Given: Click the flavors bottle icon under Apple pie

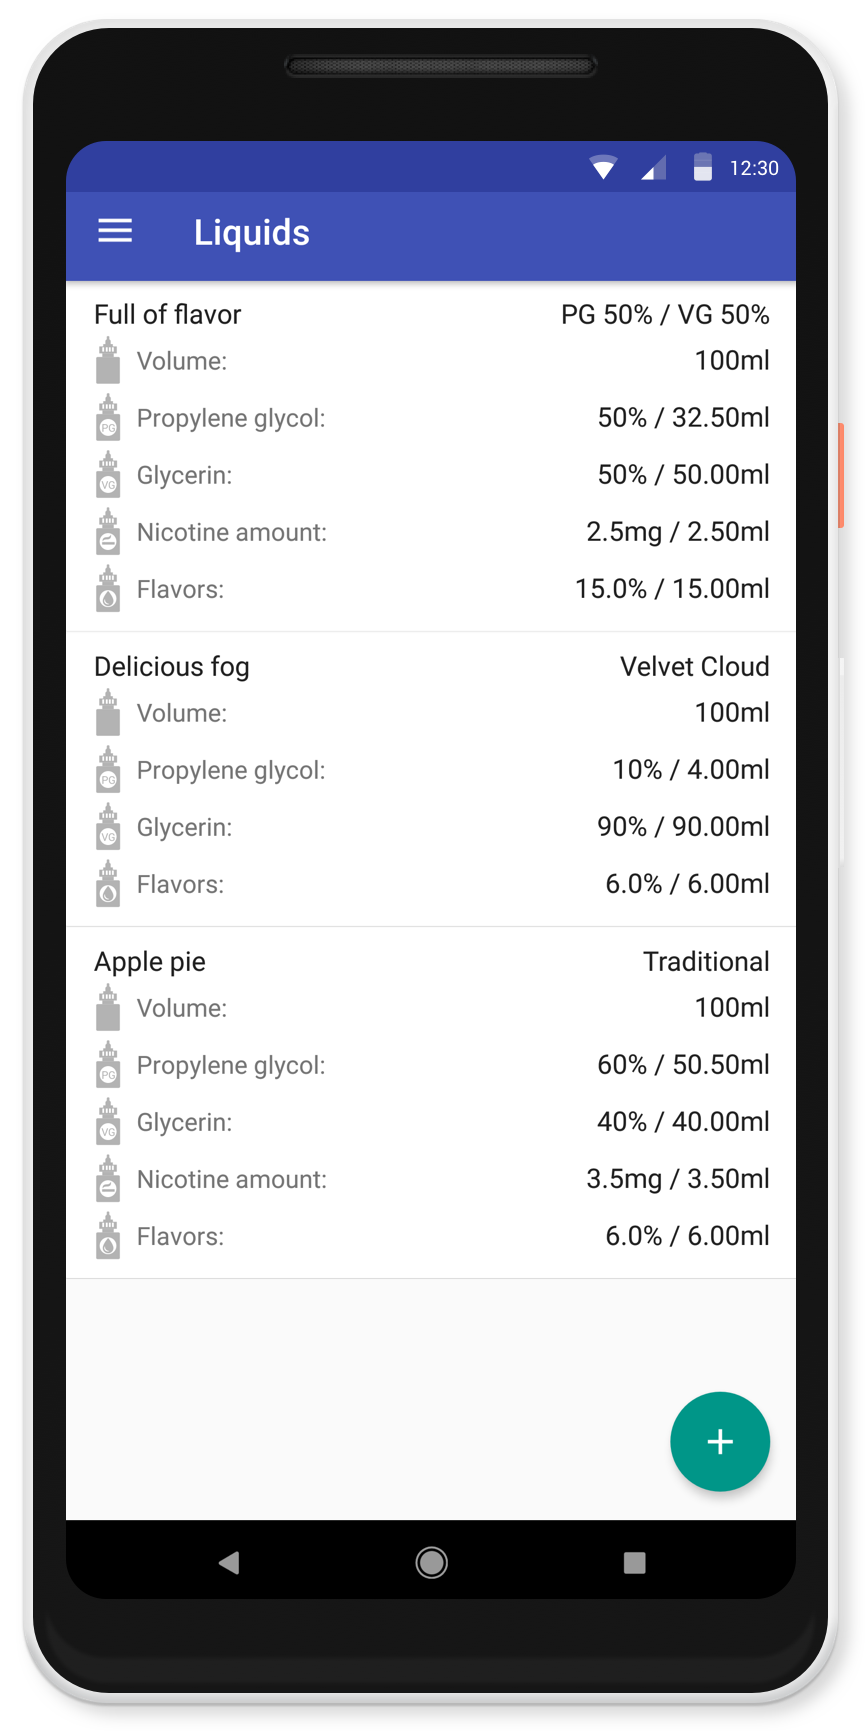Looking at the screenshot, I should click(108, 1236).
